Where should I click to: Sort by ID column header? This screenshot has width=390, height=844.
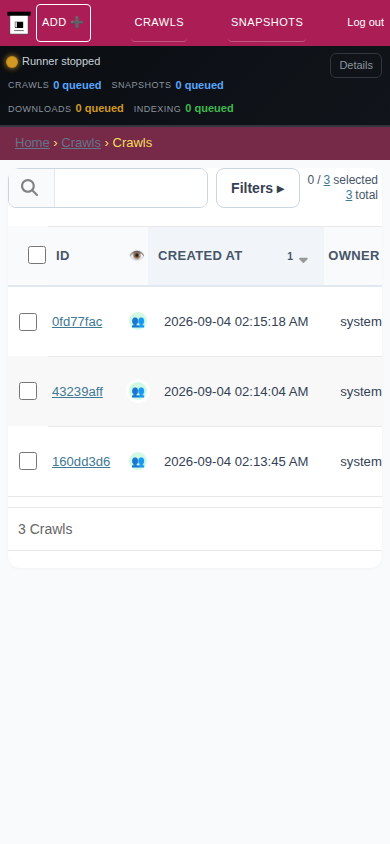pos(62,256)
